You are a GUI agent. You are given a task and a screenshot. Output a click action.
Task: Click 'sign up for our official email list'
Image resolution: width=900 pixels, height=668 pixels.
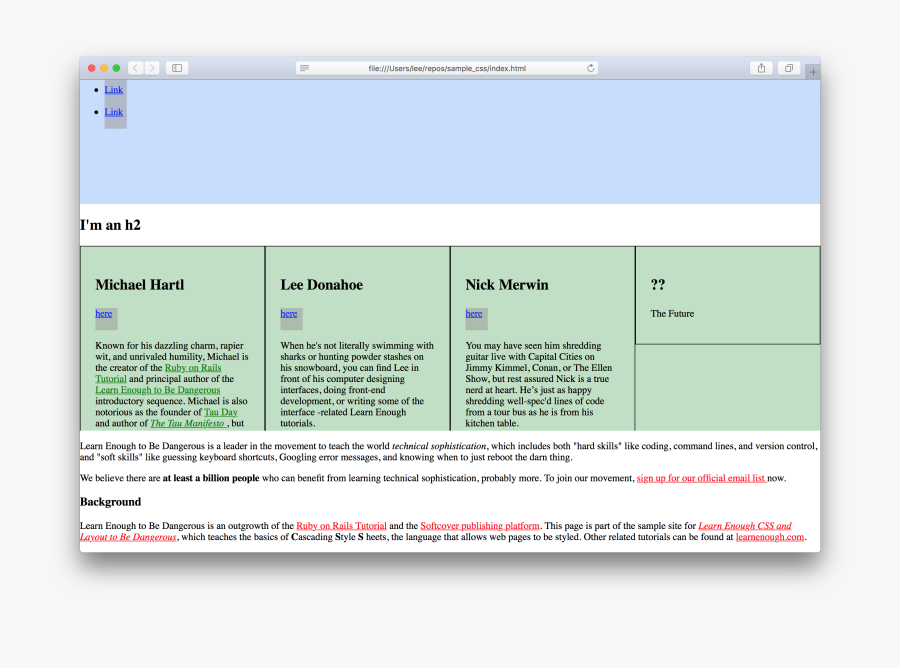[x=701, y=478]
